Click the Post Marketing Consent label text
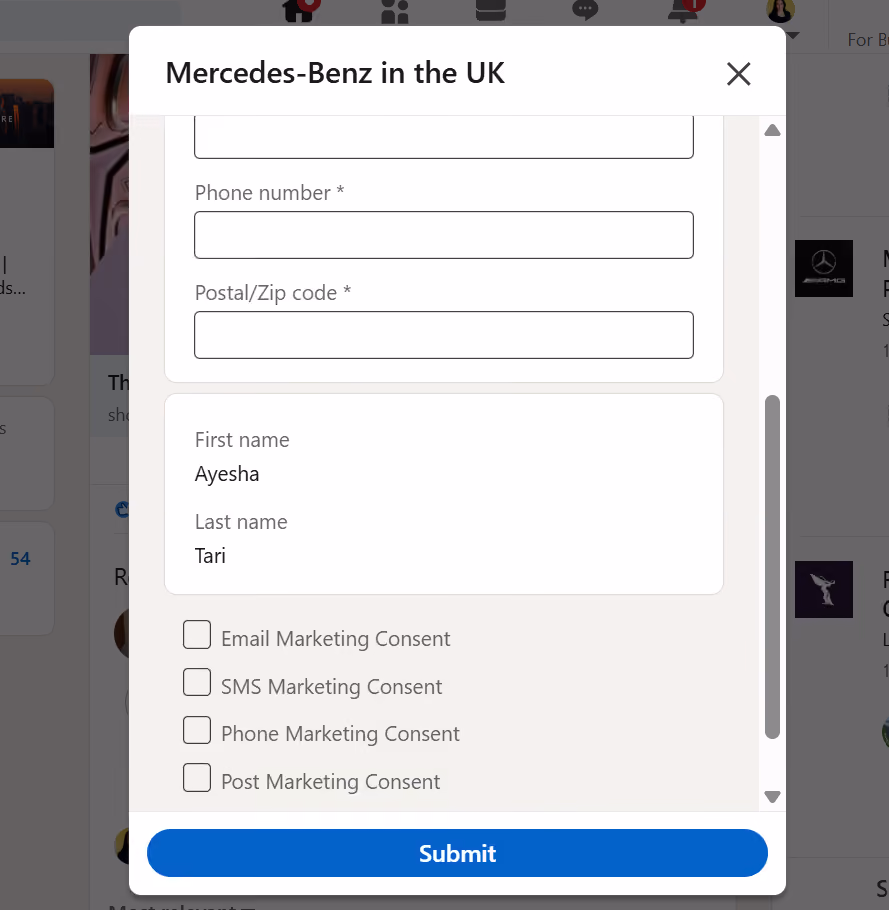The height and width of the screenshot is (910, 889). point(331,782)
